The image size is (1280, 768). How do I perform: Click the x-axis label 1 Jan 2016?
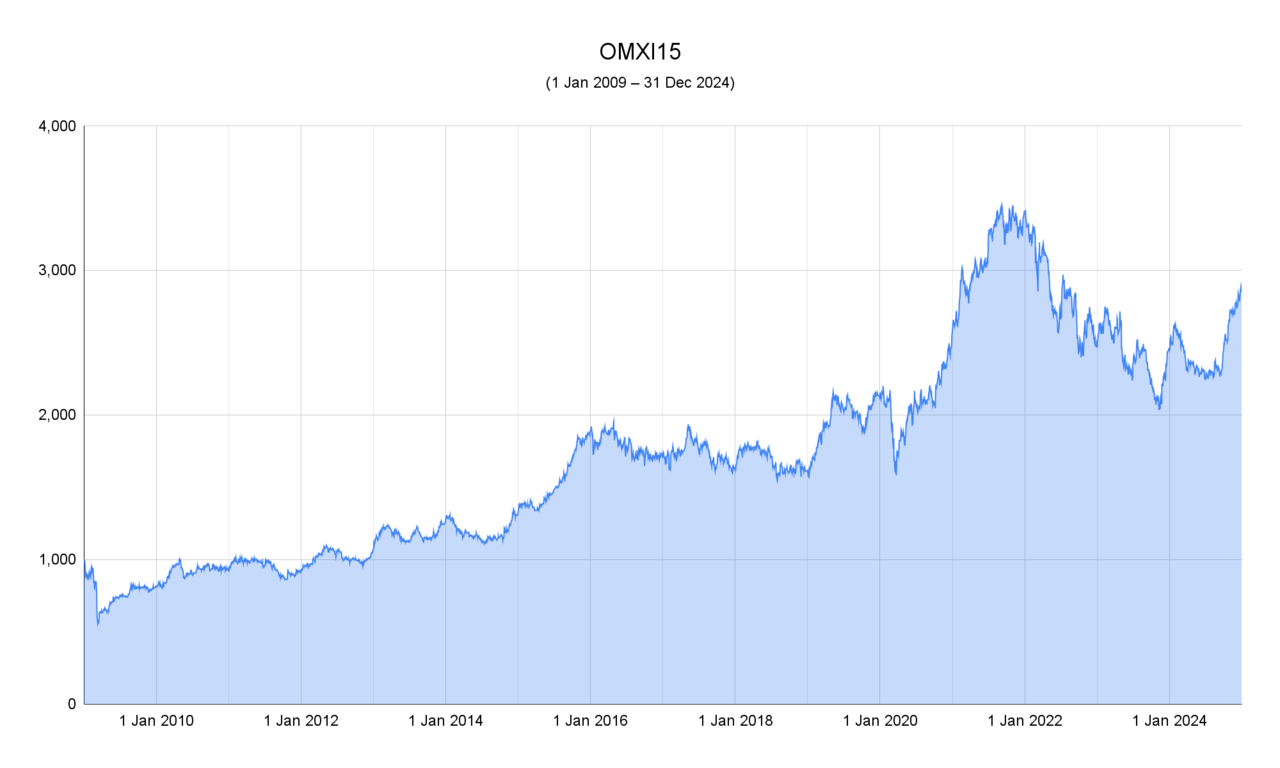590,720
